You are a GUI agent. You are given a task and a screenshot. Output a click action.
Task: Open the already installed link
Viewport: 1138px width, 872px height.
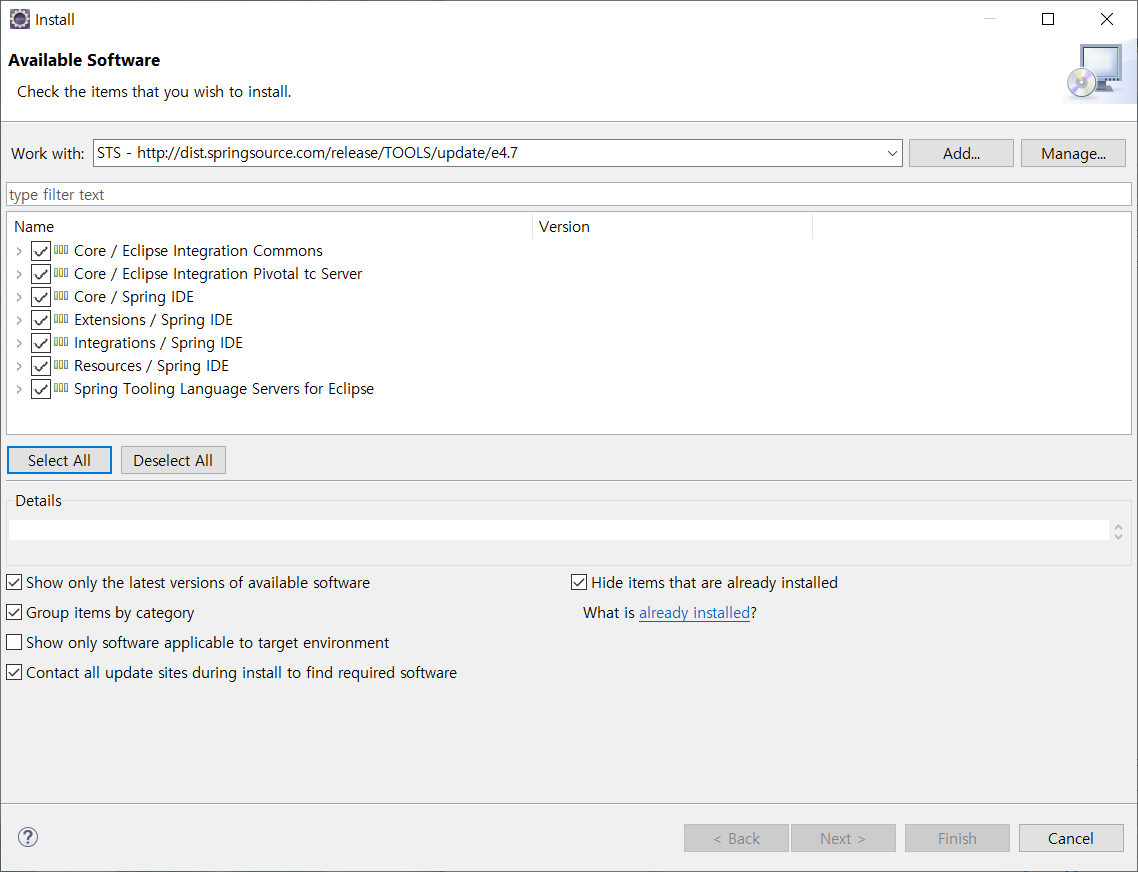tap(694, 613)
